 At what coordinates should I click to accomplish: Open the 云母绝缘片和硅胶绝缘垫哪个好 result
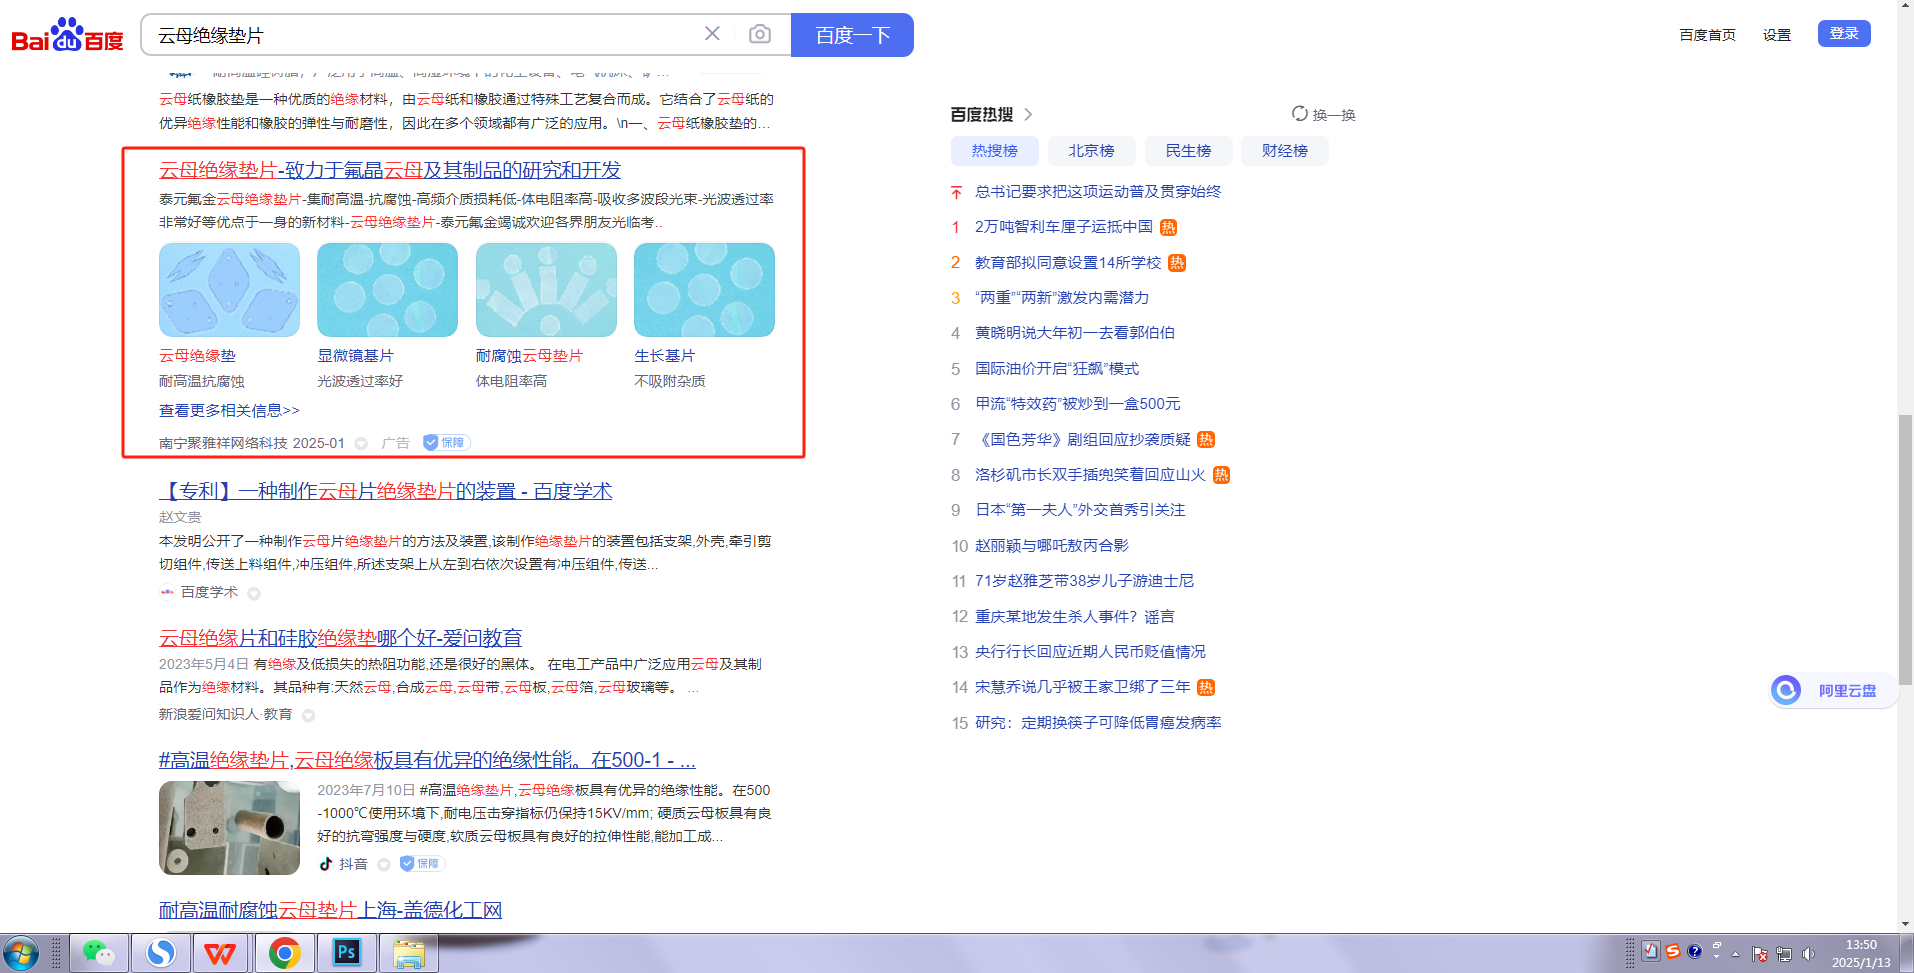[x=340, y=638]
